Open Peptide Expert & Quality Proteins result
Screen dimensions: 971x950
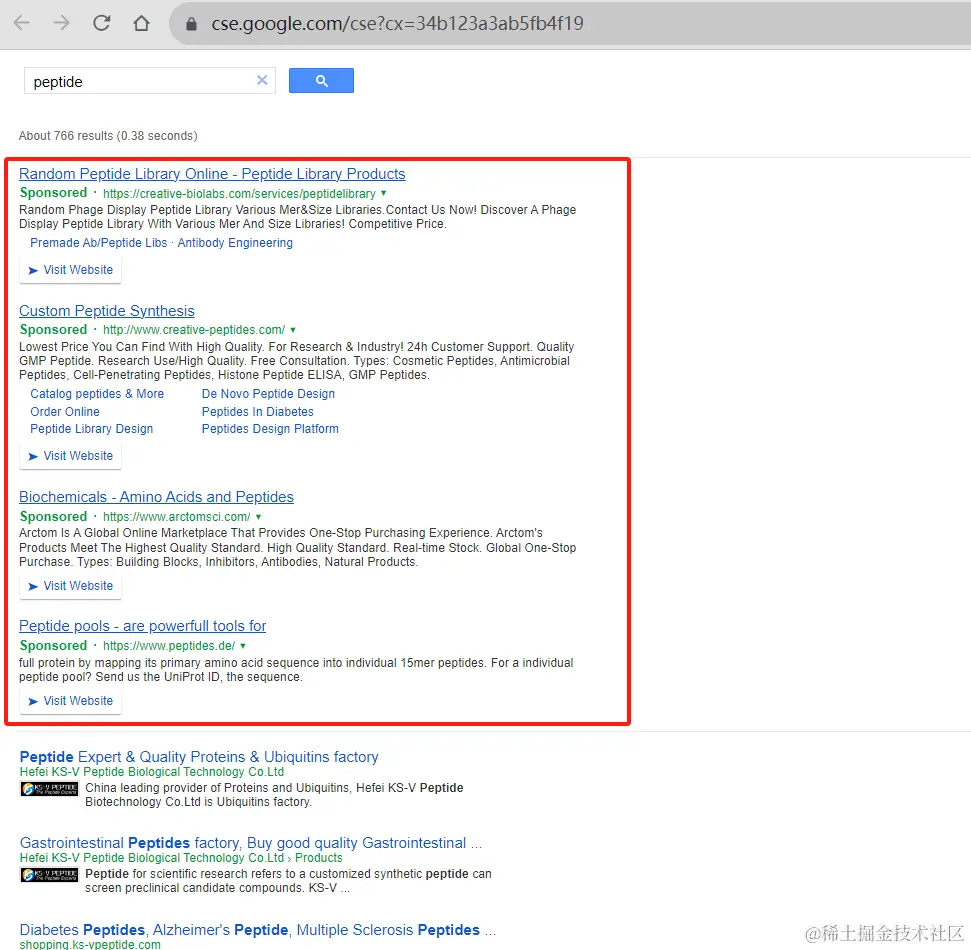click(x=199, y=757)
